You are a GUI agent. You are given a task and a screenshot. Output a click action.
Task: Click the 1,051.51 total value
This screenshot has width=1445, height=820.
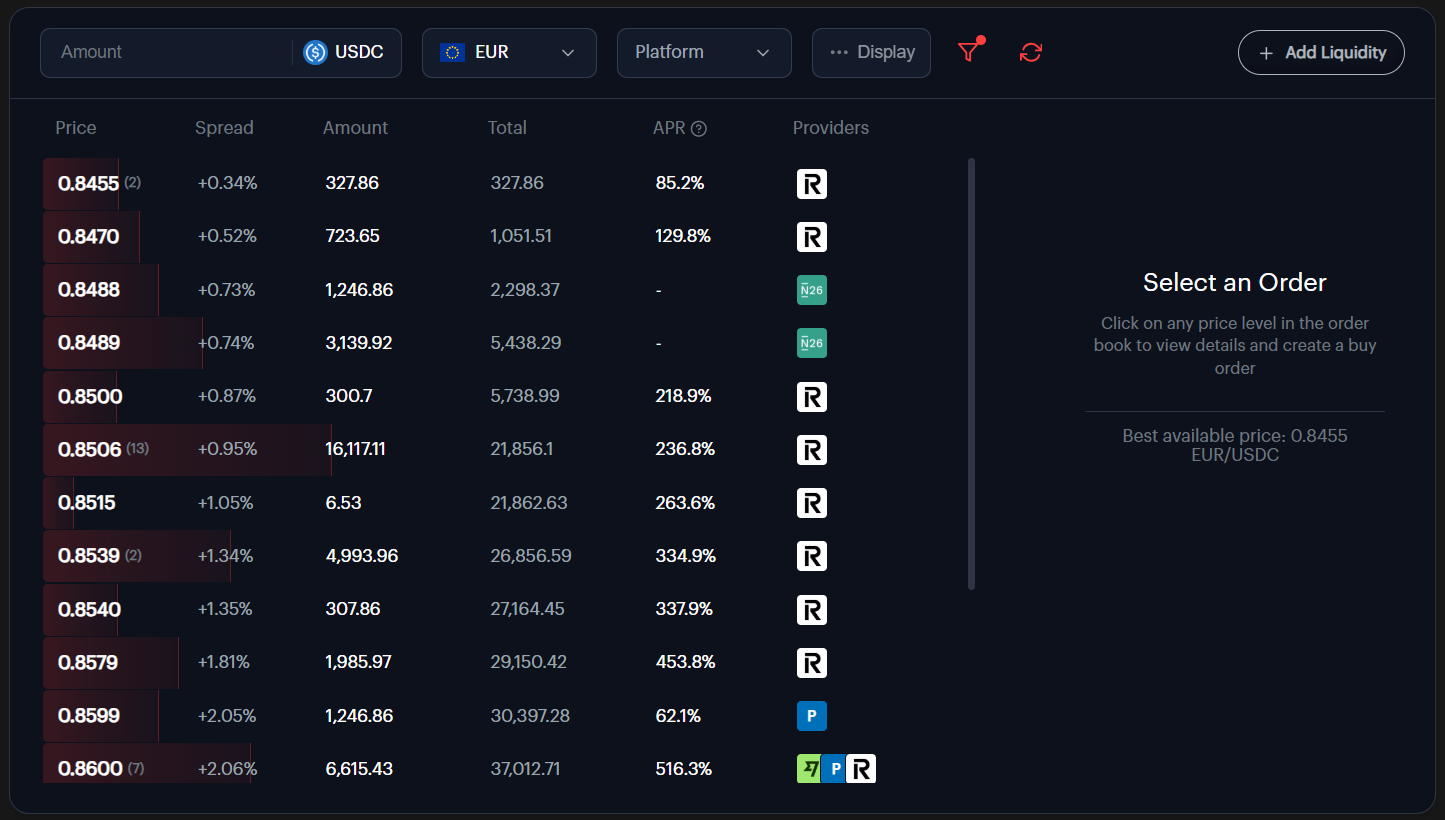521,237
